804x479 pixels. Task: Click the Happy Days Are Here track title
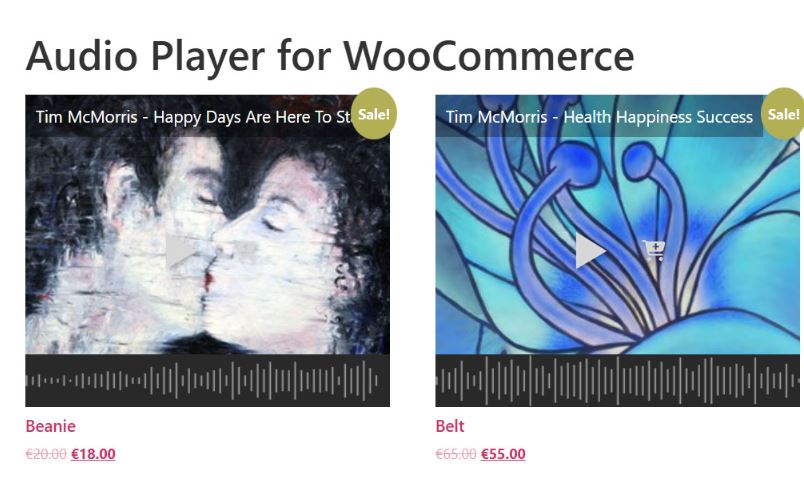(x=193, y=117)
